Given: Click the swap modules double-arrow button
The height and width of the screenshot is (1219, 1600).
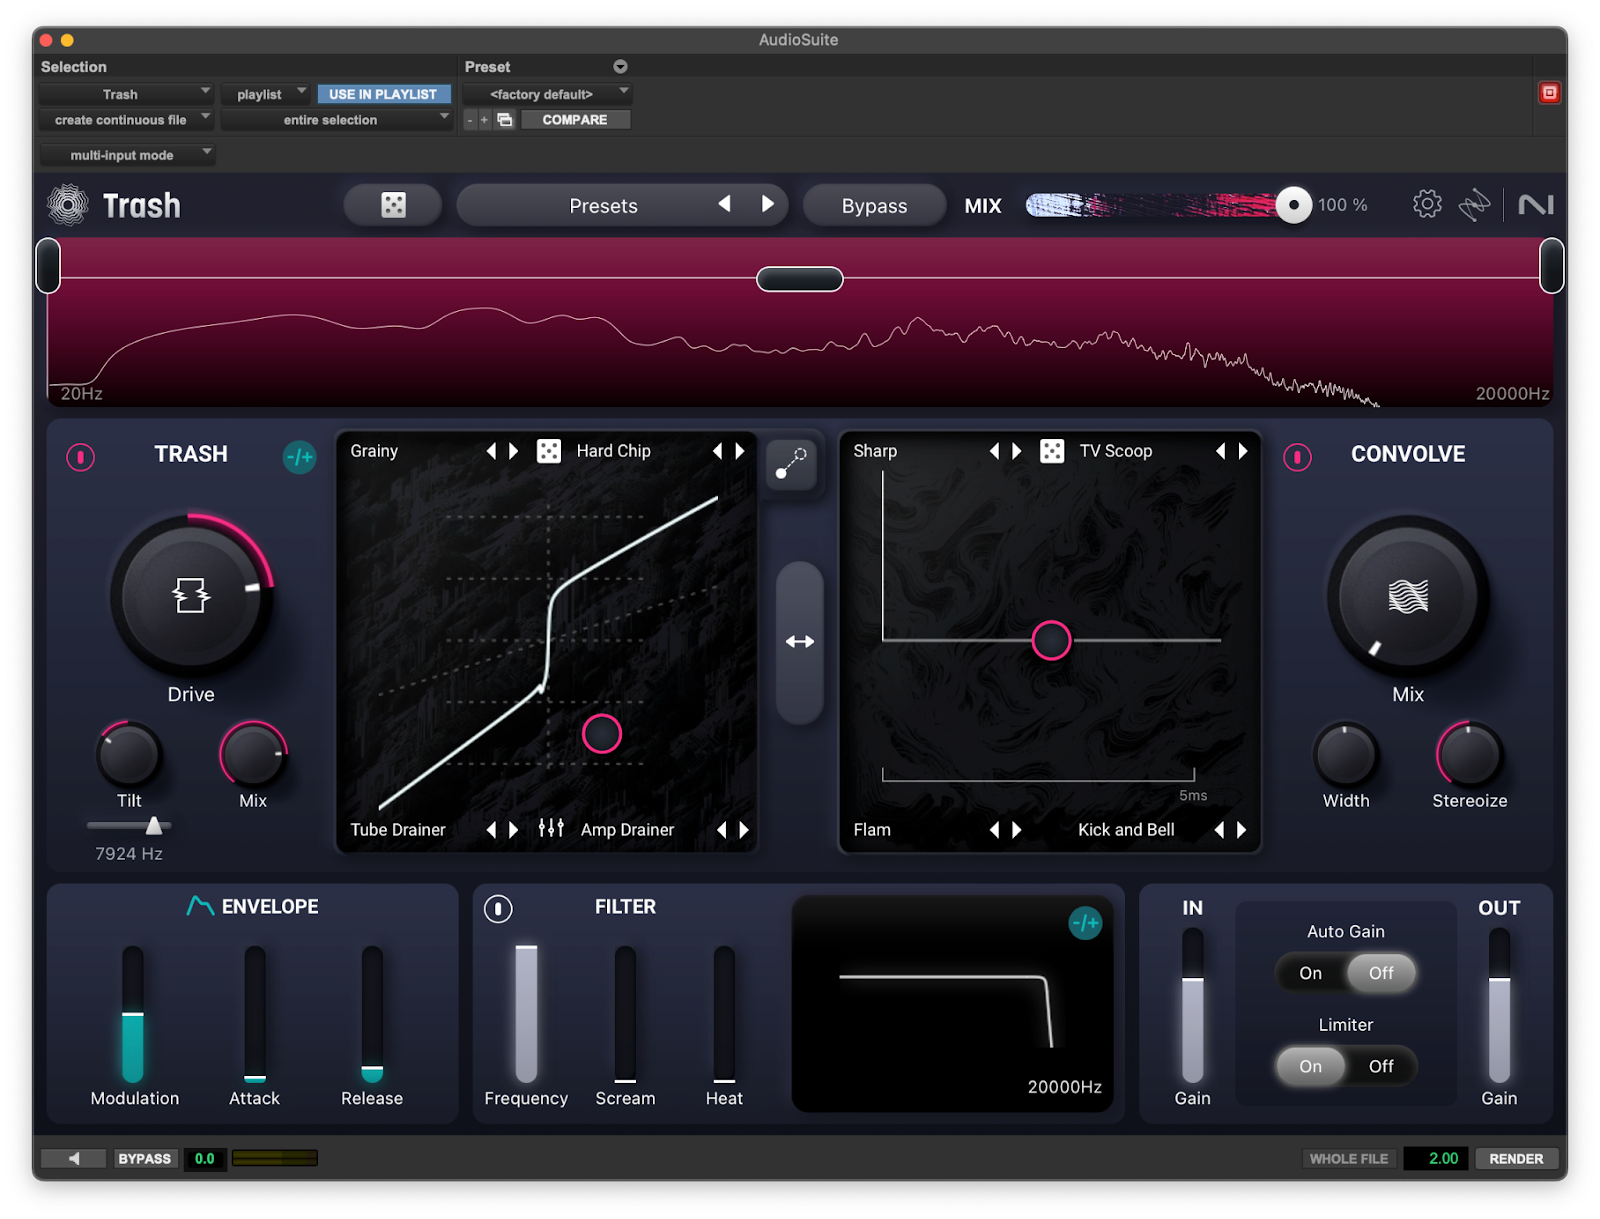Looking at the screenshot, I should (x=800, y=642).
